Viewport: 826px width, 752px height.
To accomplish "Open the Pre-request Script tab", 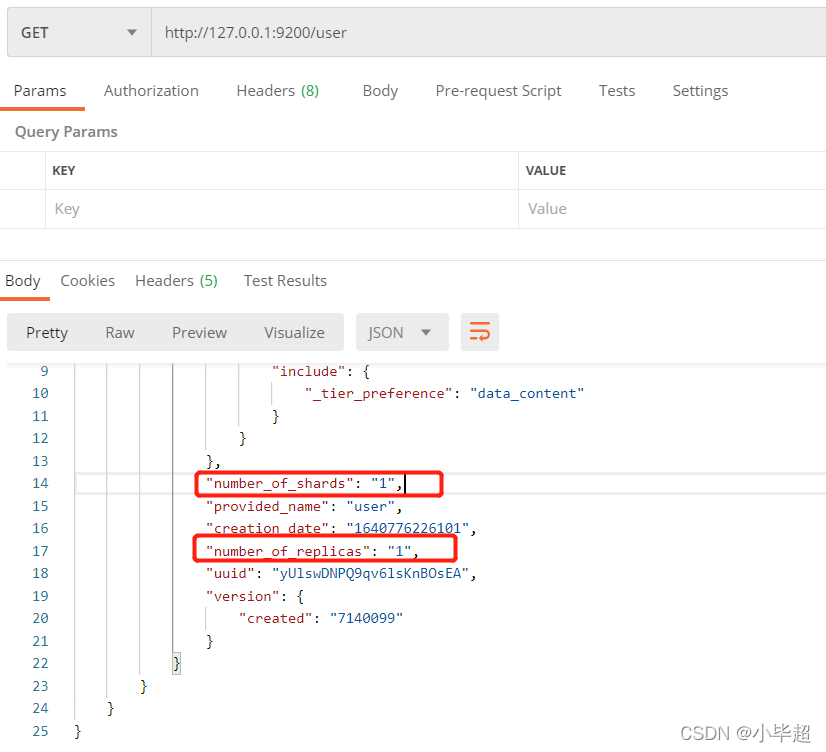I will (498, 91).
